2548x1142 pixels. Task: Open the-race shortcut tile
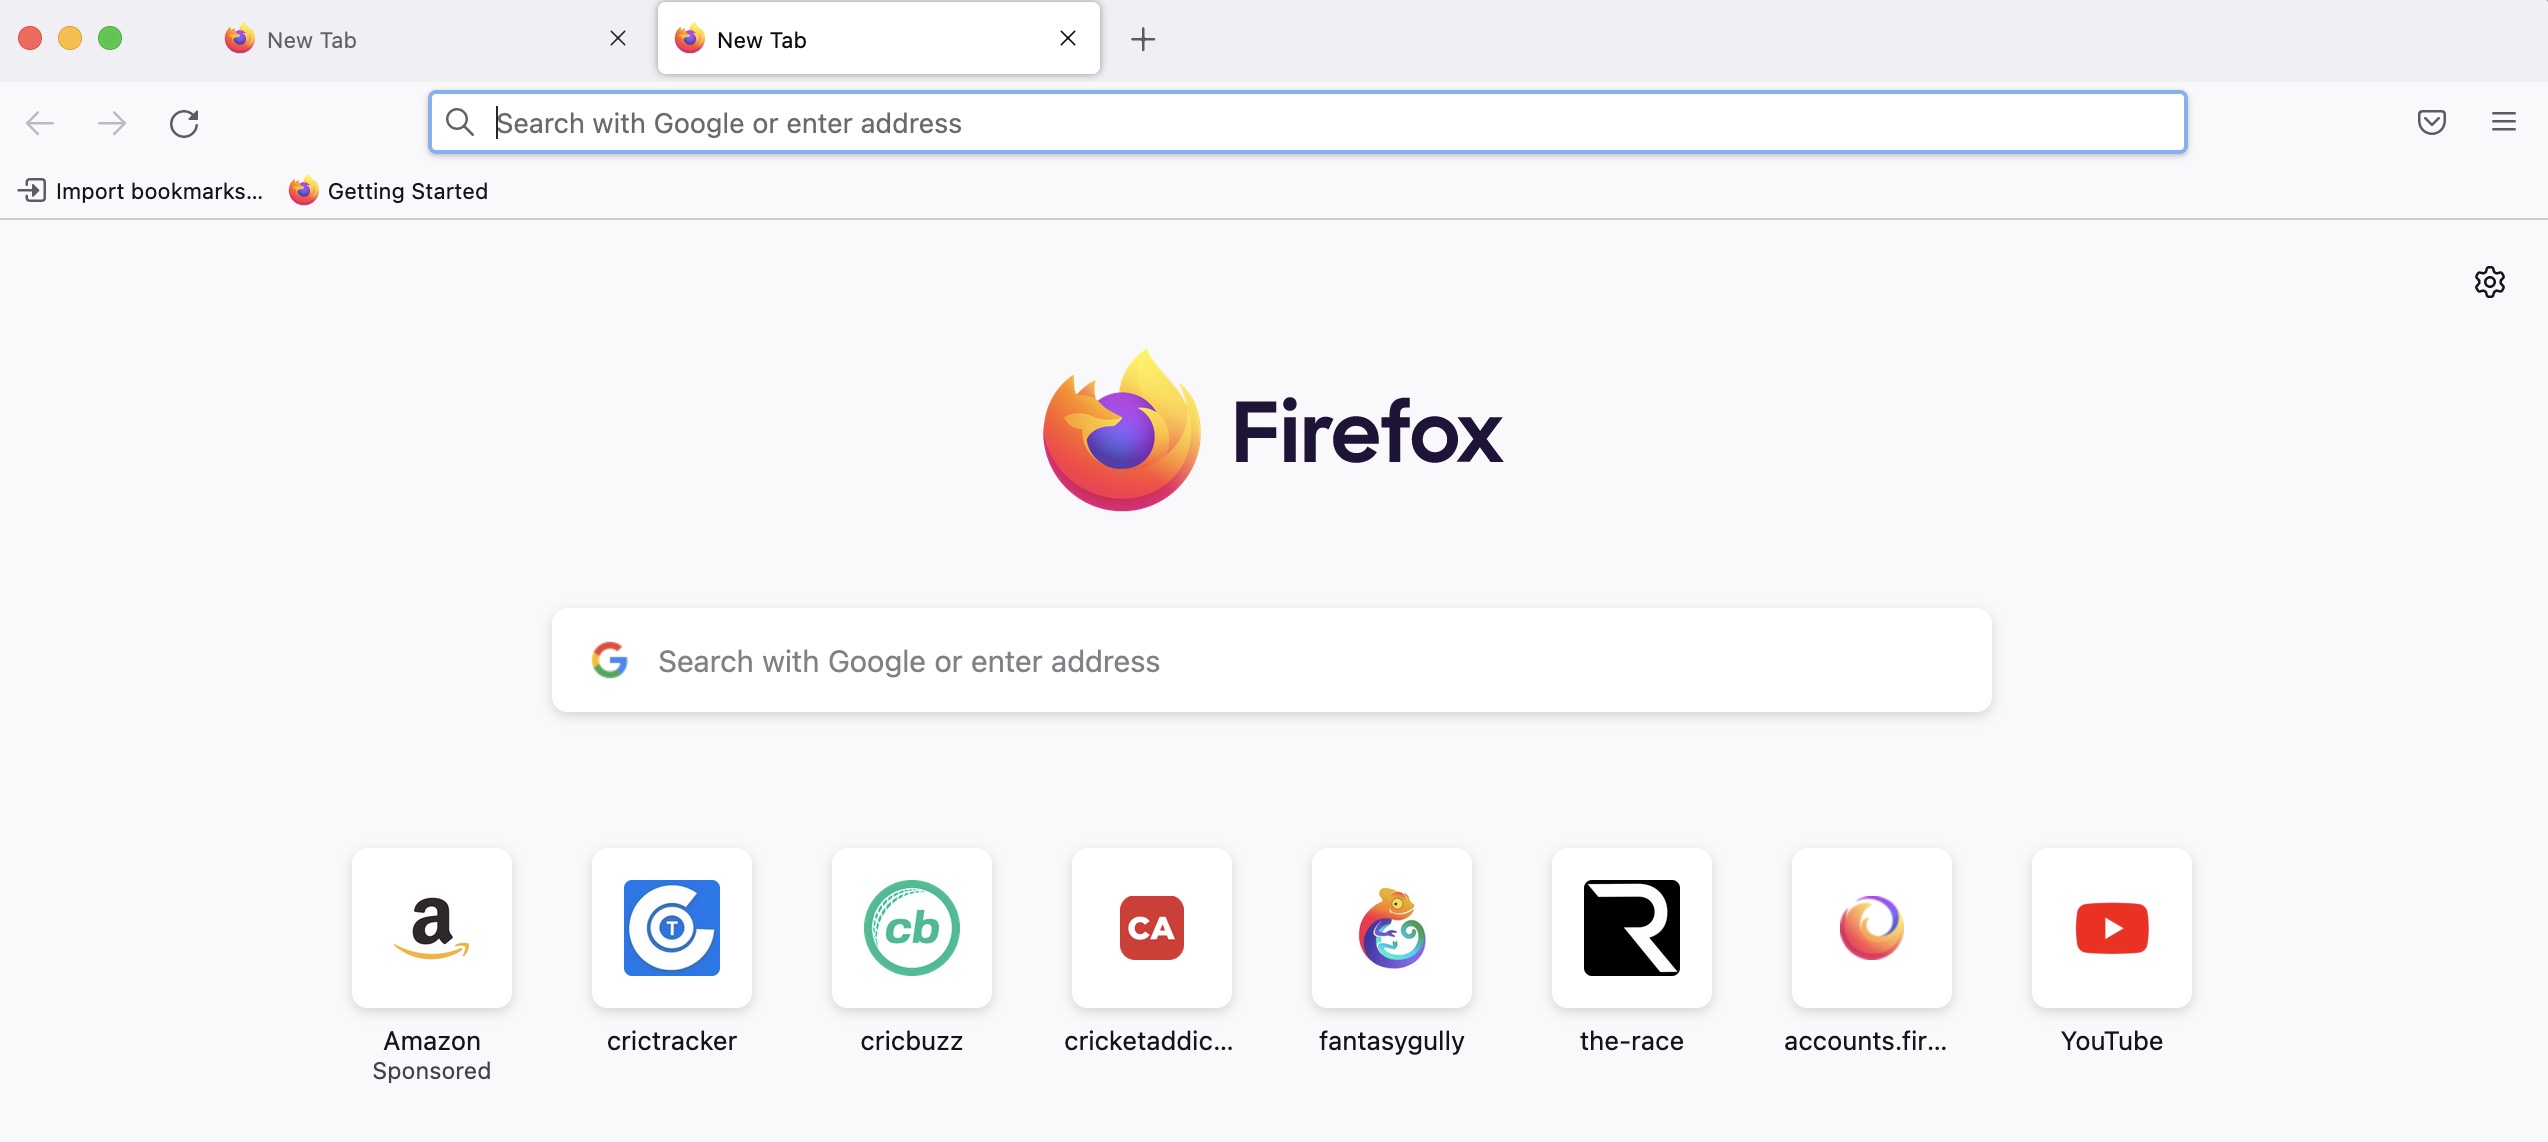click(1632, 928)
